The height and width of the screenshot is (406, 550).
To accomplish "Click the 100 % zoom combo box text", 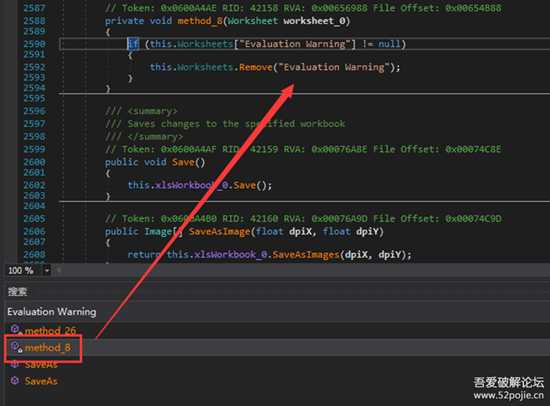I will point(21,271).
